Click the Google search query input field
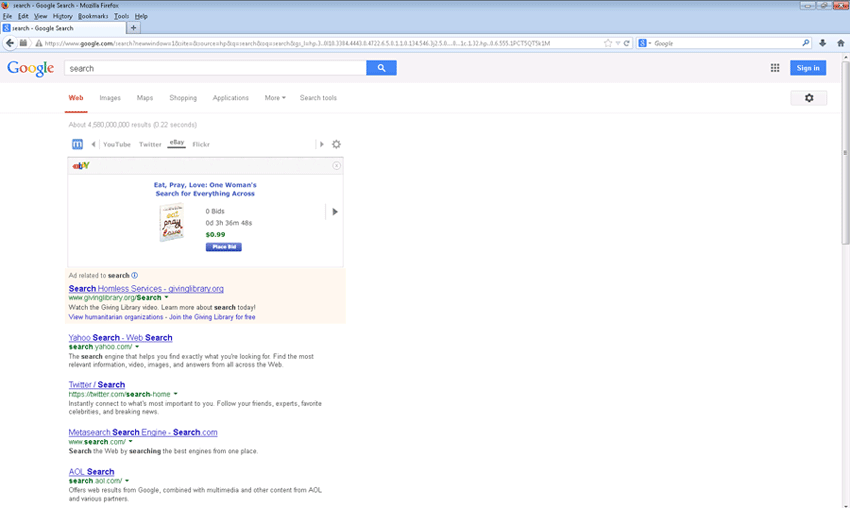 click(x=215, y=68)
